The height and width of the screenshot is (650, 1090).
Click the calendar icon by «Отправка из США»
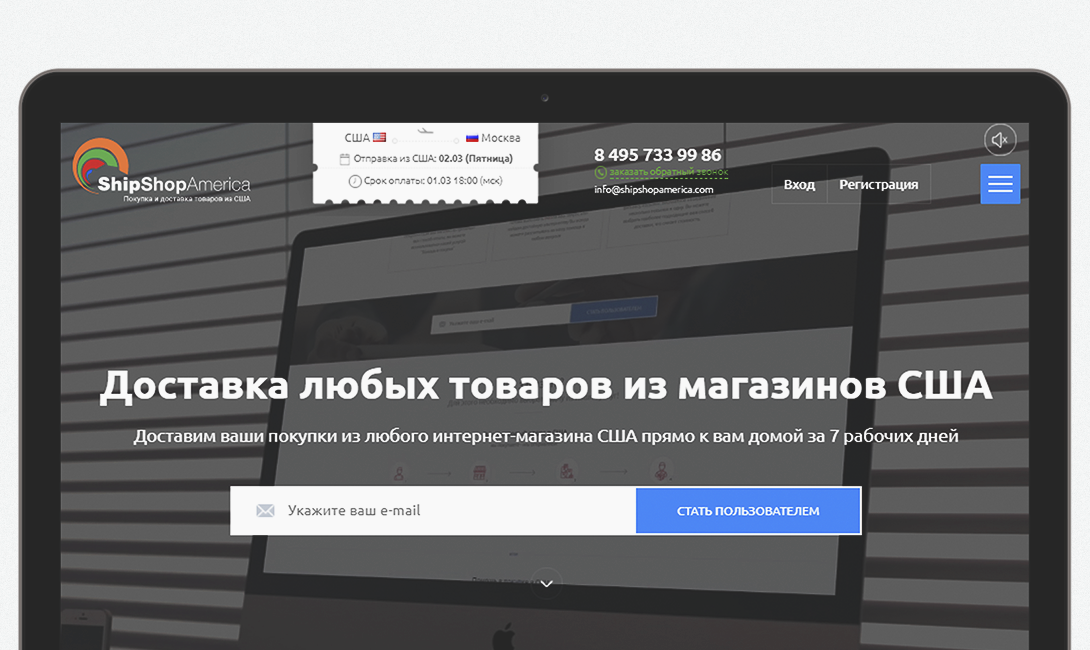pos(344,159)
